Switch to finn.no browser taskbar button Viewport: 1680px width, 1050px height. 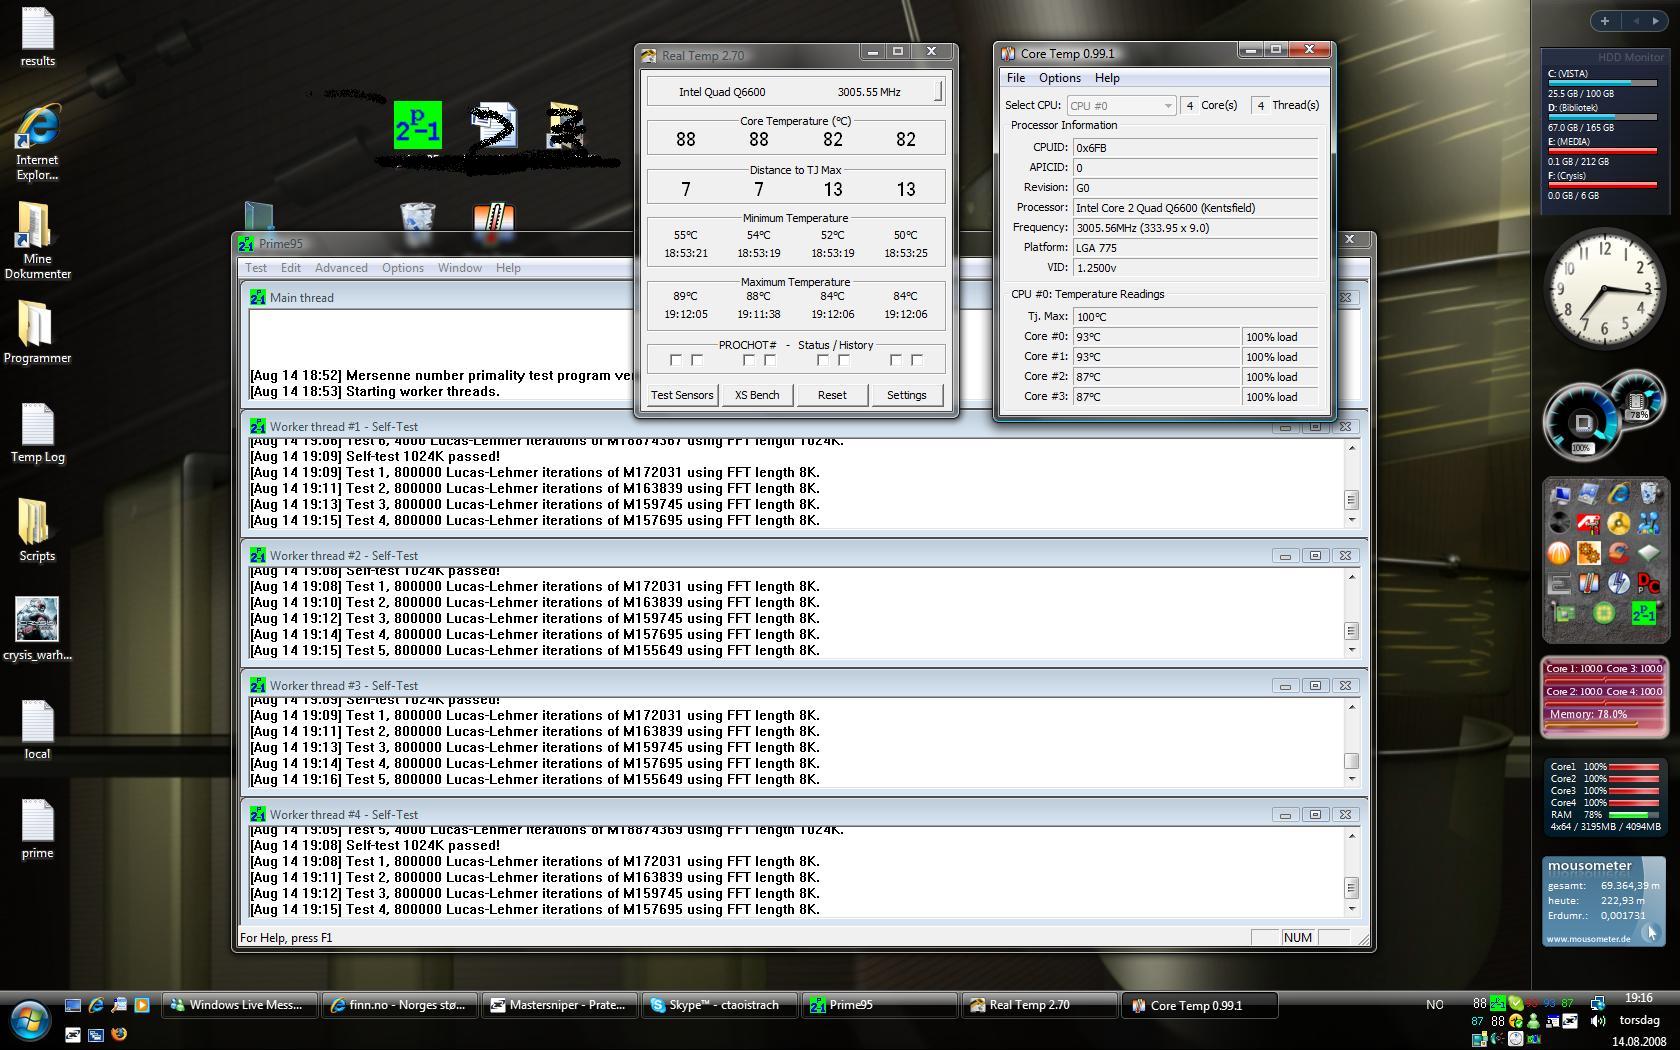(399, 1005)
